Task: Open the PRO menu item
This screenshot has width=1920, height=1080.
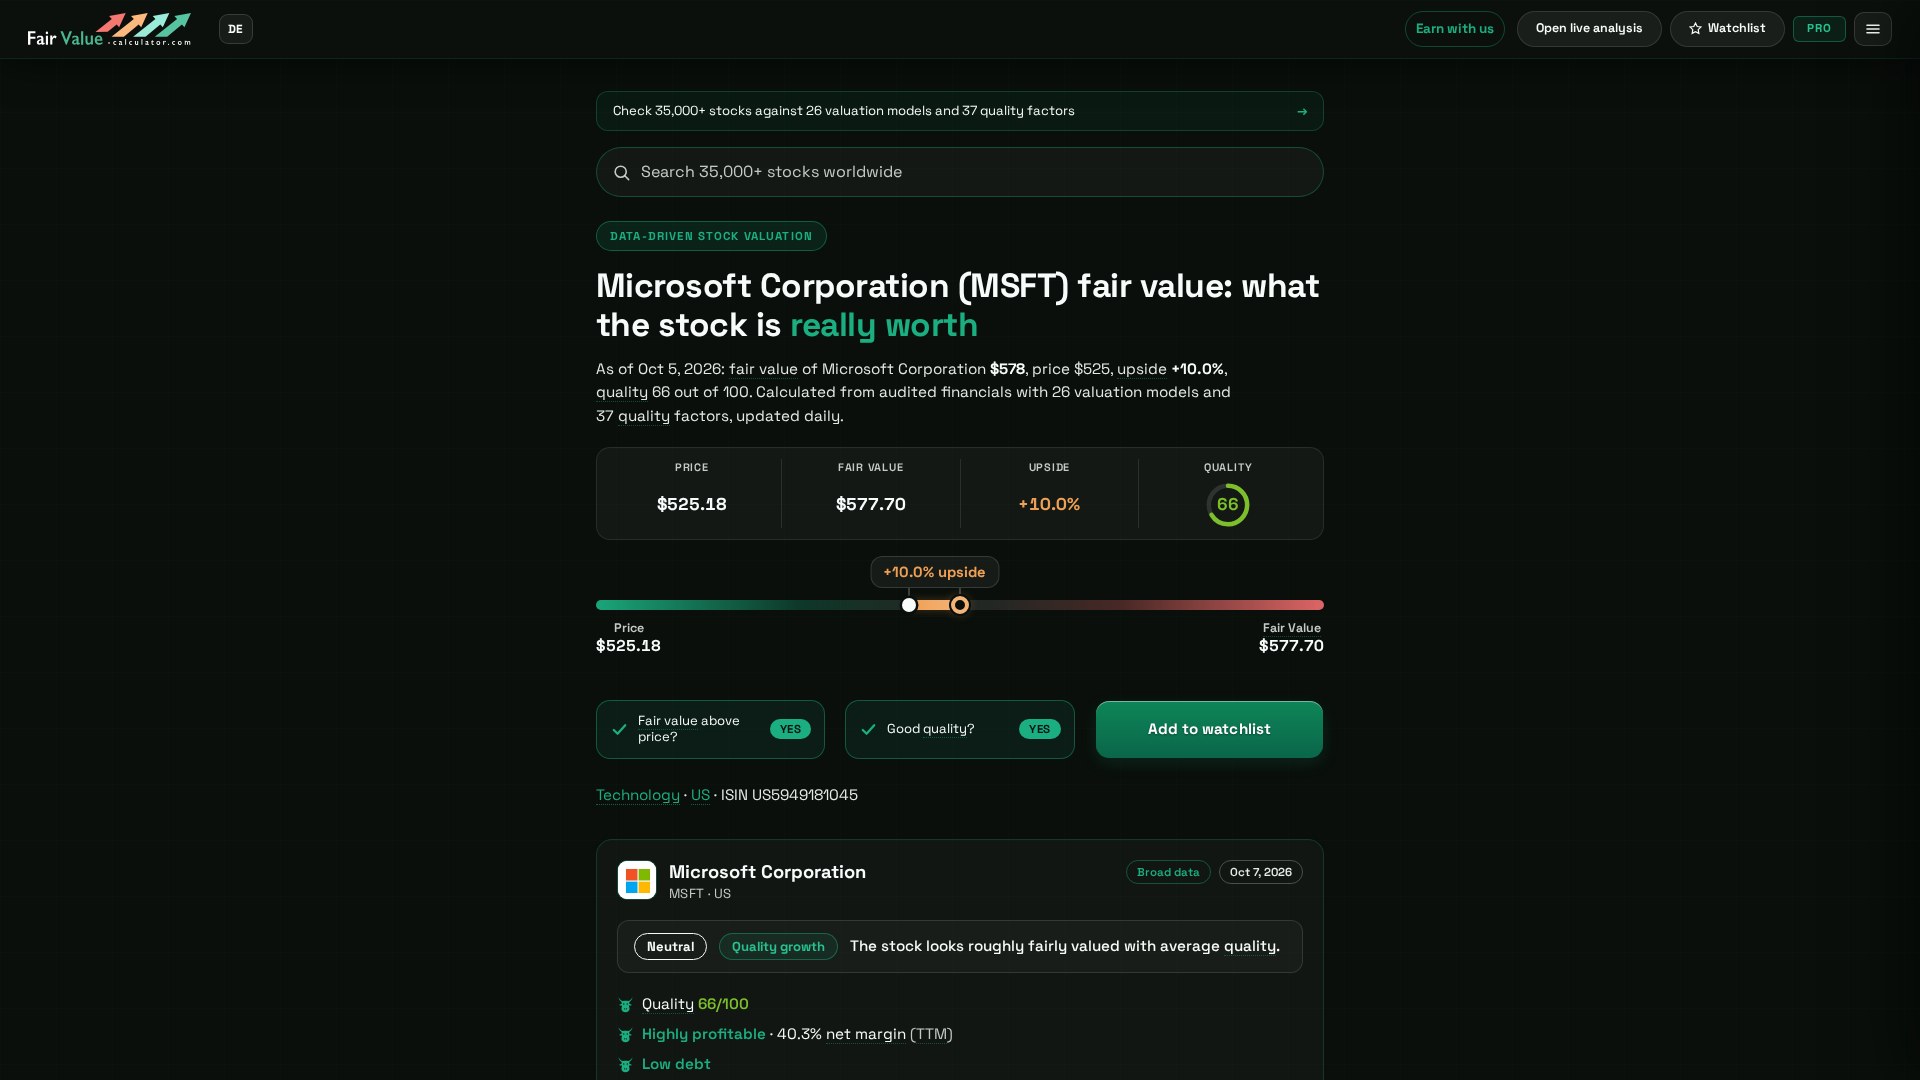Action: point(1819,29)
